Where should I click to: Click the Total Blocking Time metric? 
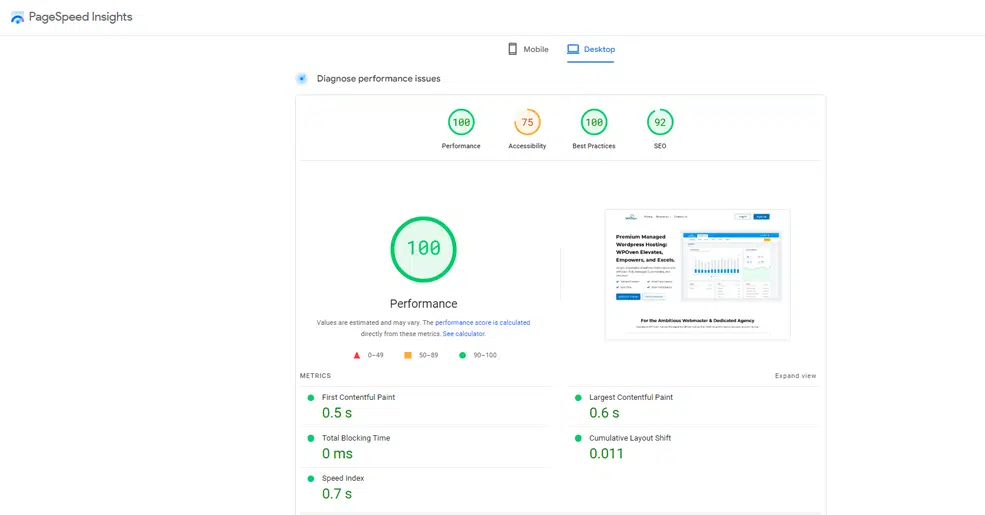click(x=356, y=438)
